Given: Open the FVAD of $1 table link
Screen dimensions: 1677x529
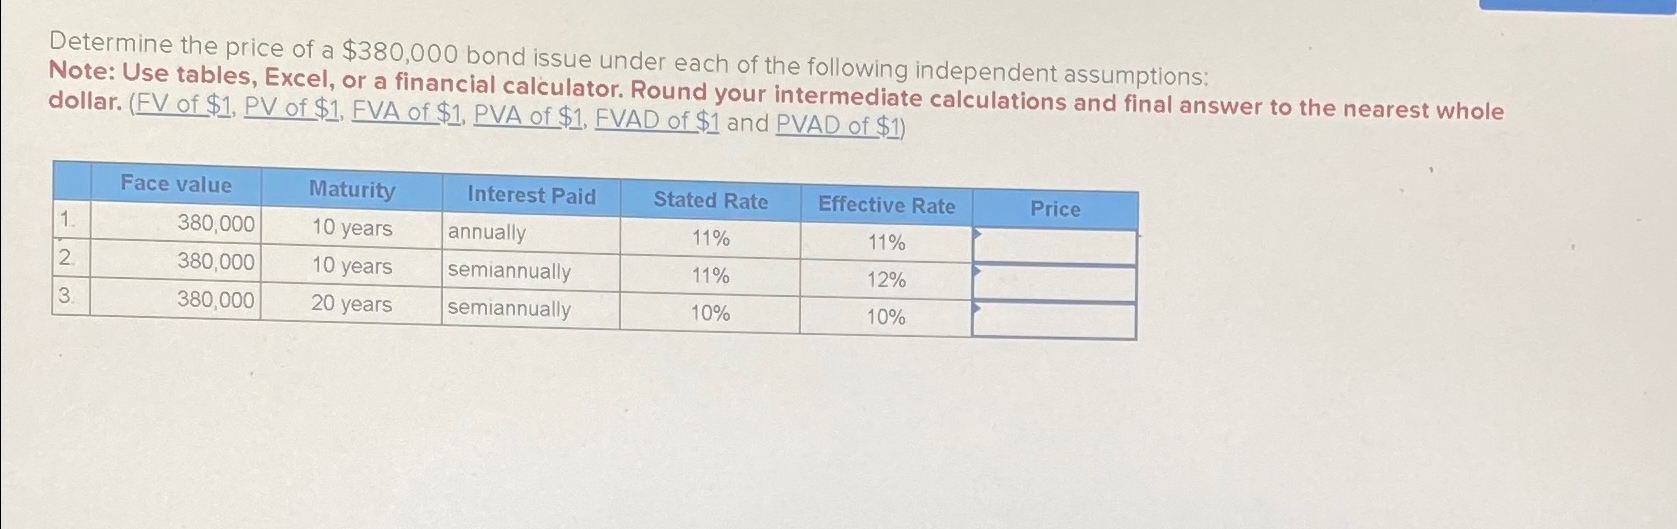Looking at the screenshot, I should tap(657, 121).
